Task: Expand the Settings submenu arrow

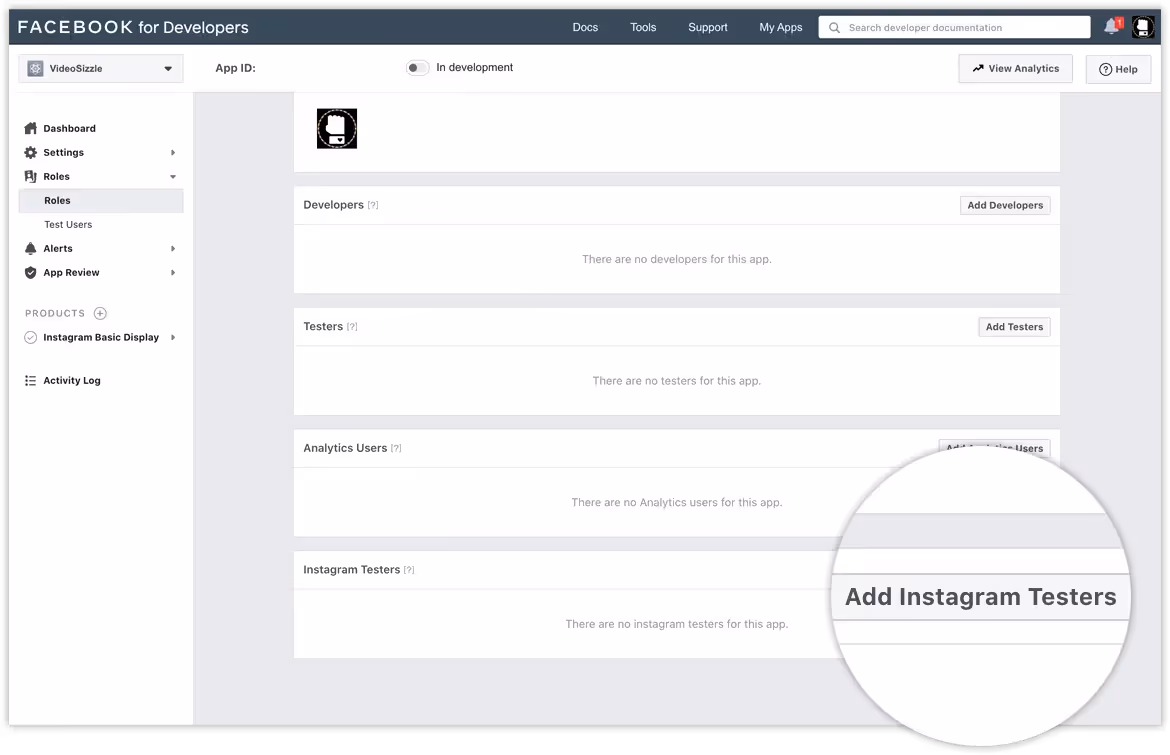Action: pos(173,152)
